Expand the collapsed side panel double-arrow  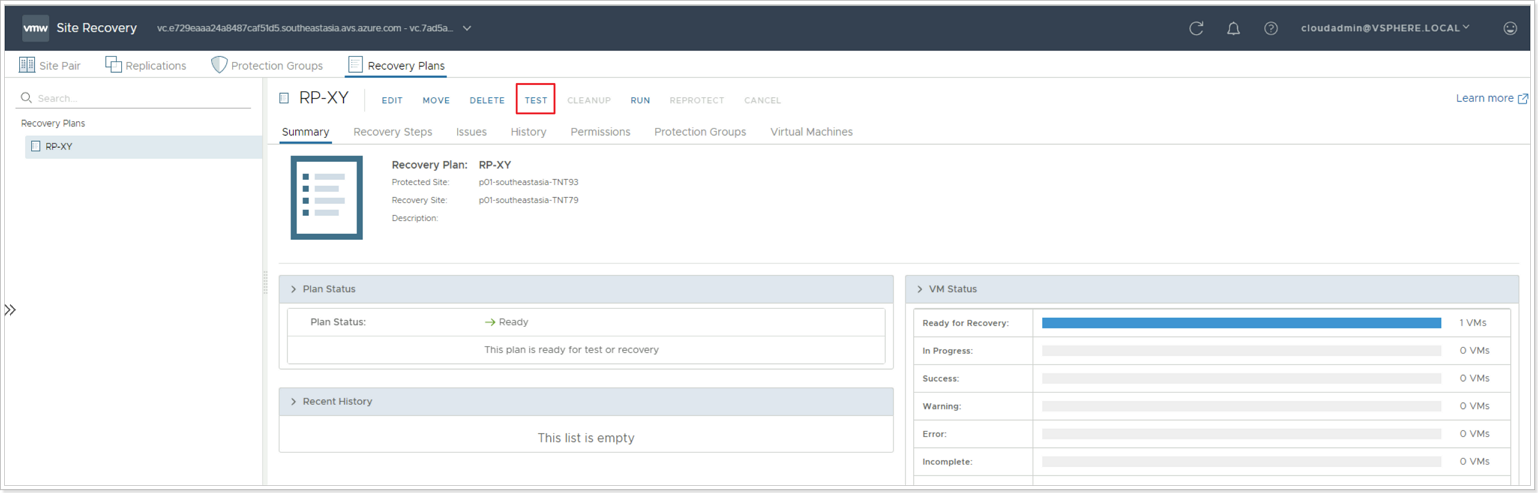10,310
